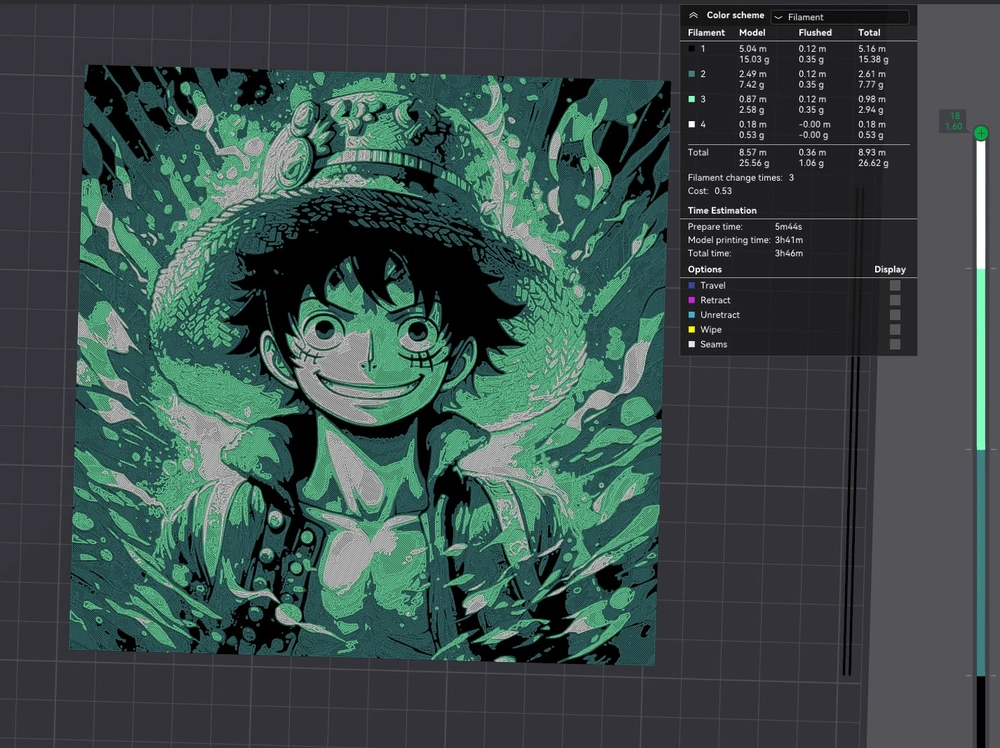Screen dimensions: 1000x748
Task: Select the white filament 4 swatch
Action: tap(692, 125)
